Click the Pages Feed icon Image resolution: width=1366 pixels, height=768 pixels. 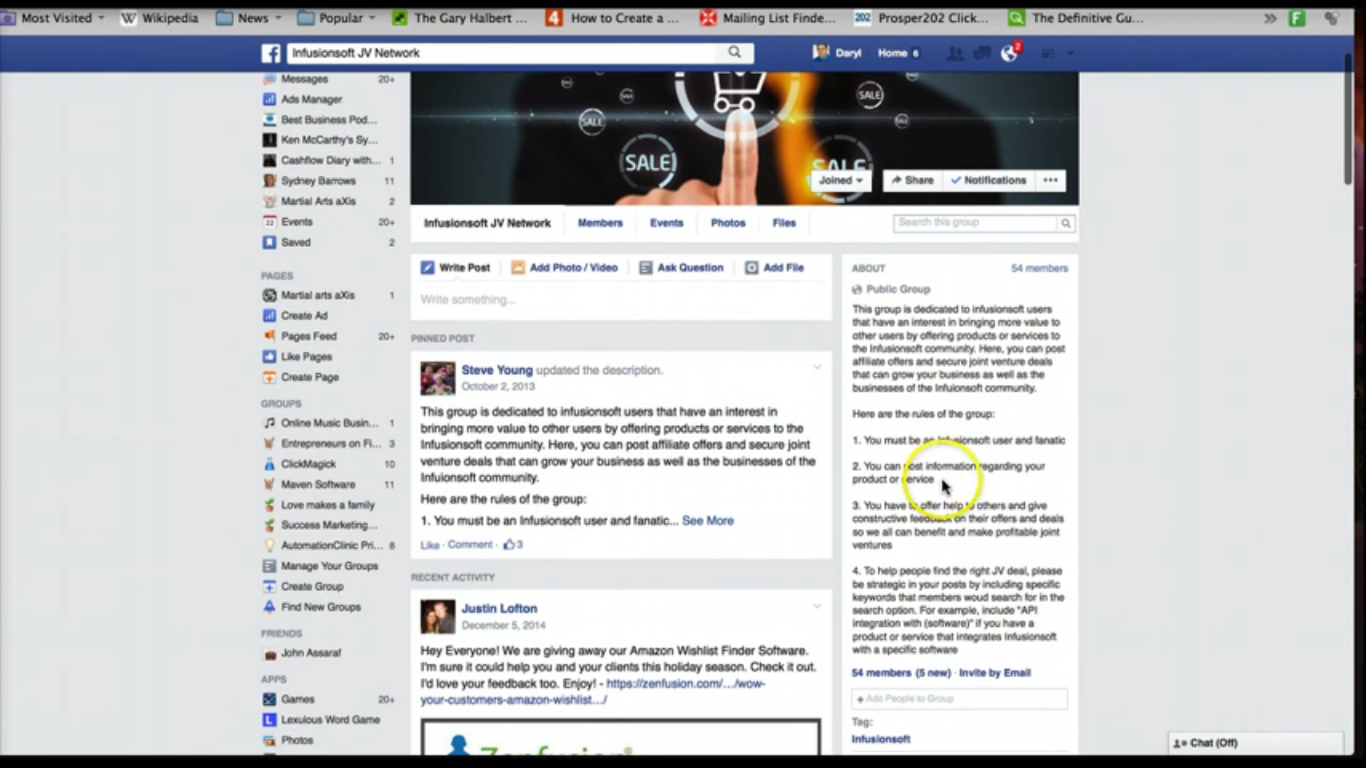269,336
